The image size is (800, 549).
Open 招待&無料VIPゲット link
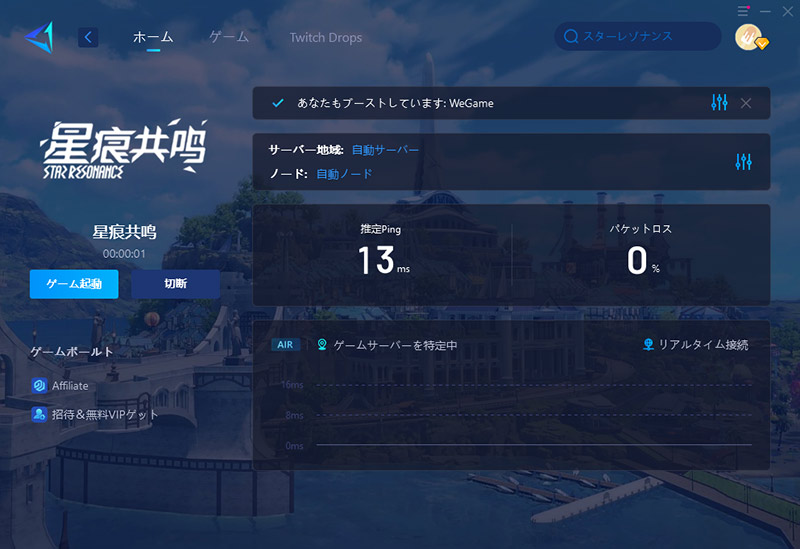point(105,414)
